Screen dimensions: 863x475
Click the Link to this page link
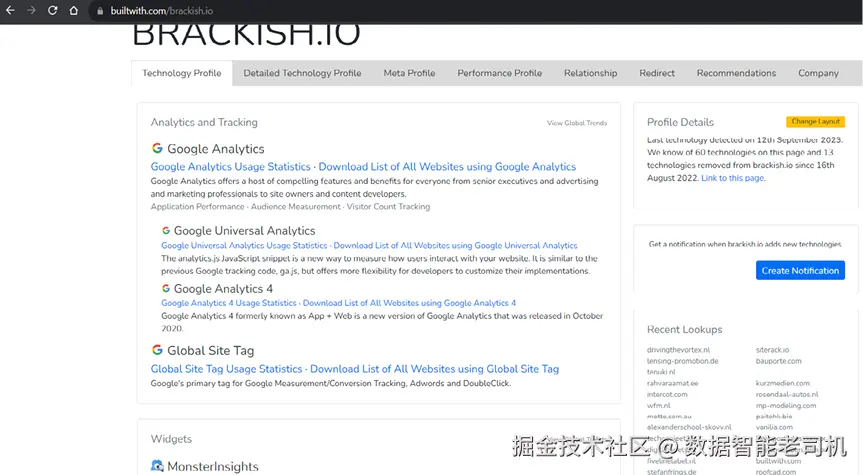click(x=733, y=178)
